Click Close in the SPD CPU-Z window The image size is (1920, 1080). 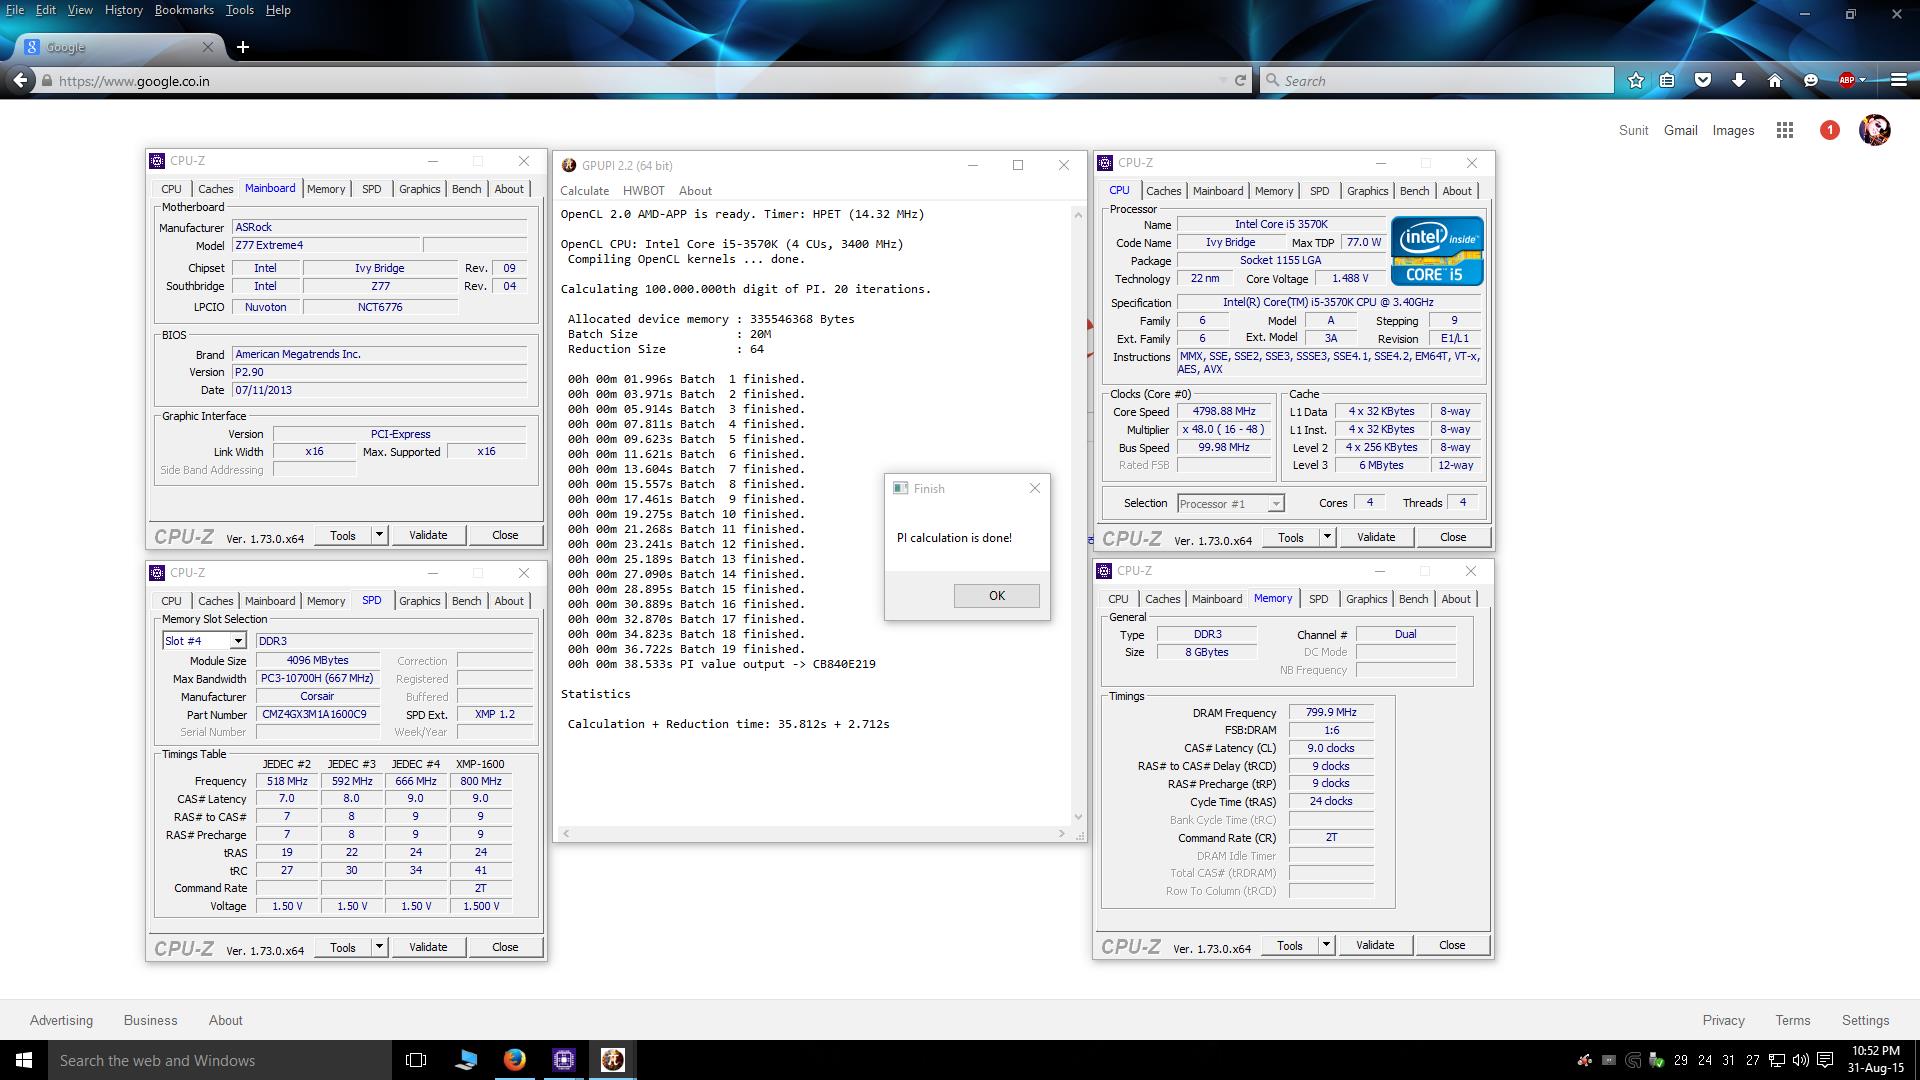pos(505,947)
